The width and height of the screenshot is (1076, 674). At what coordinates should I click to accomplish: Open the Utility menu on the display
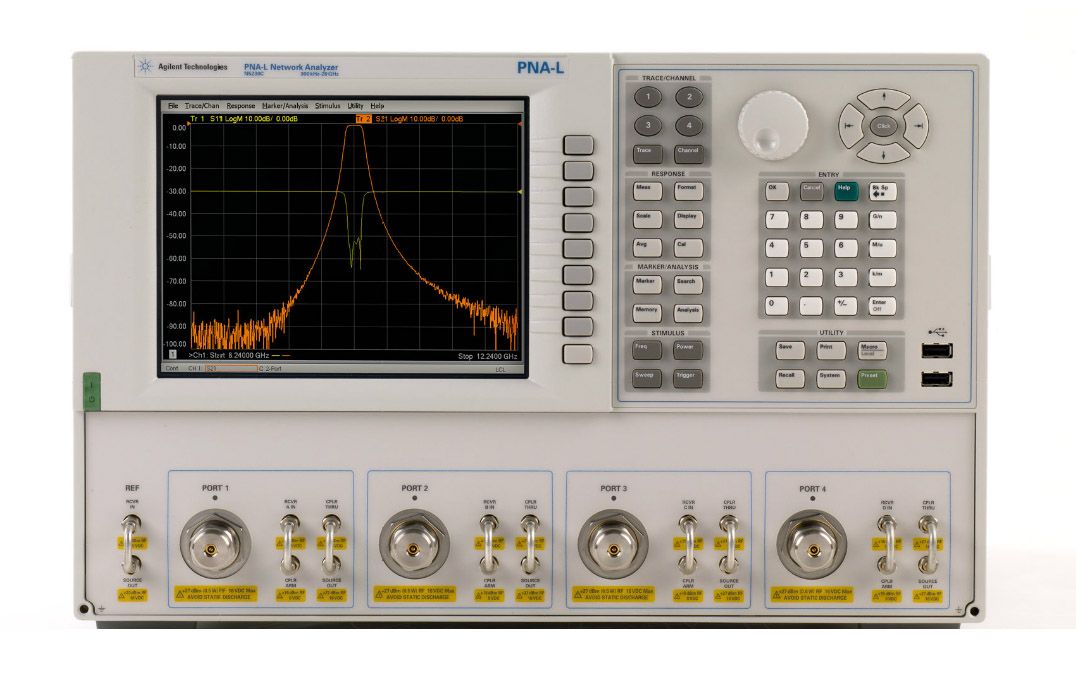click(x=355, y=105)
